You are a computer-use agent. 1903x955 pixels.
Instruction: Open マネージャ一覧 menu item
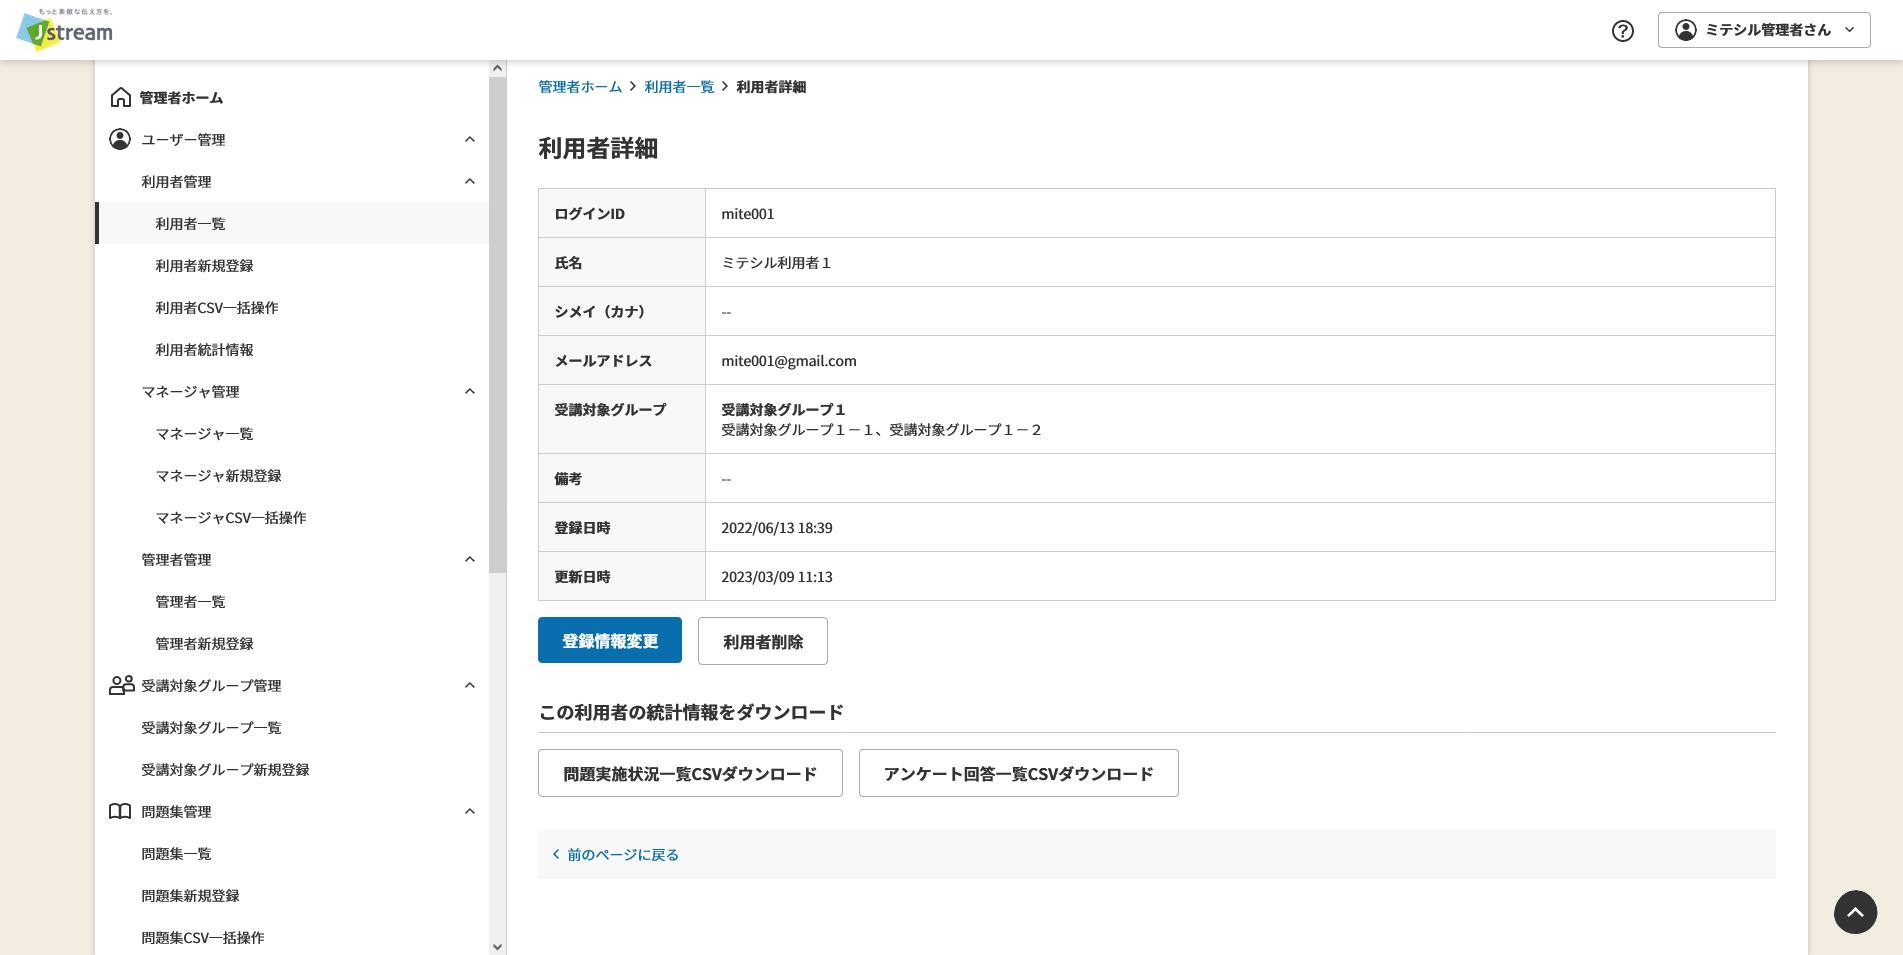tap(204, 433)
